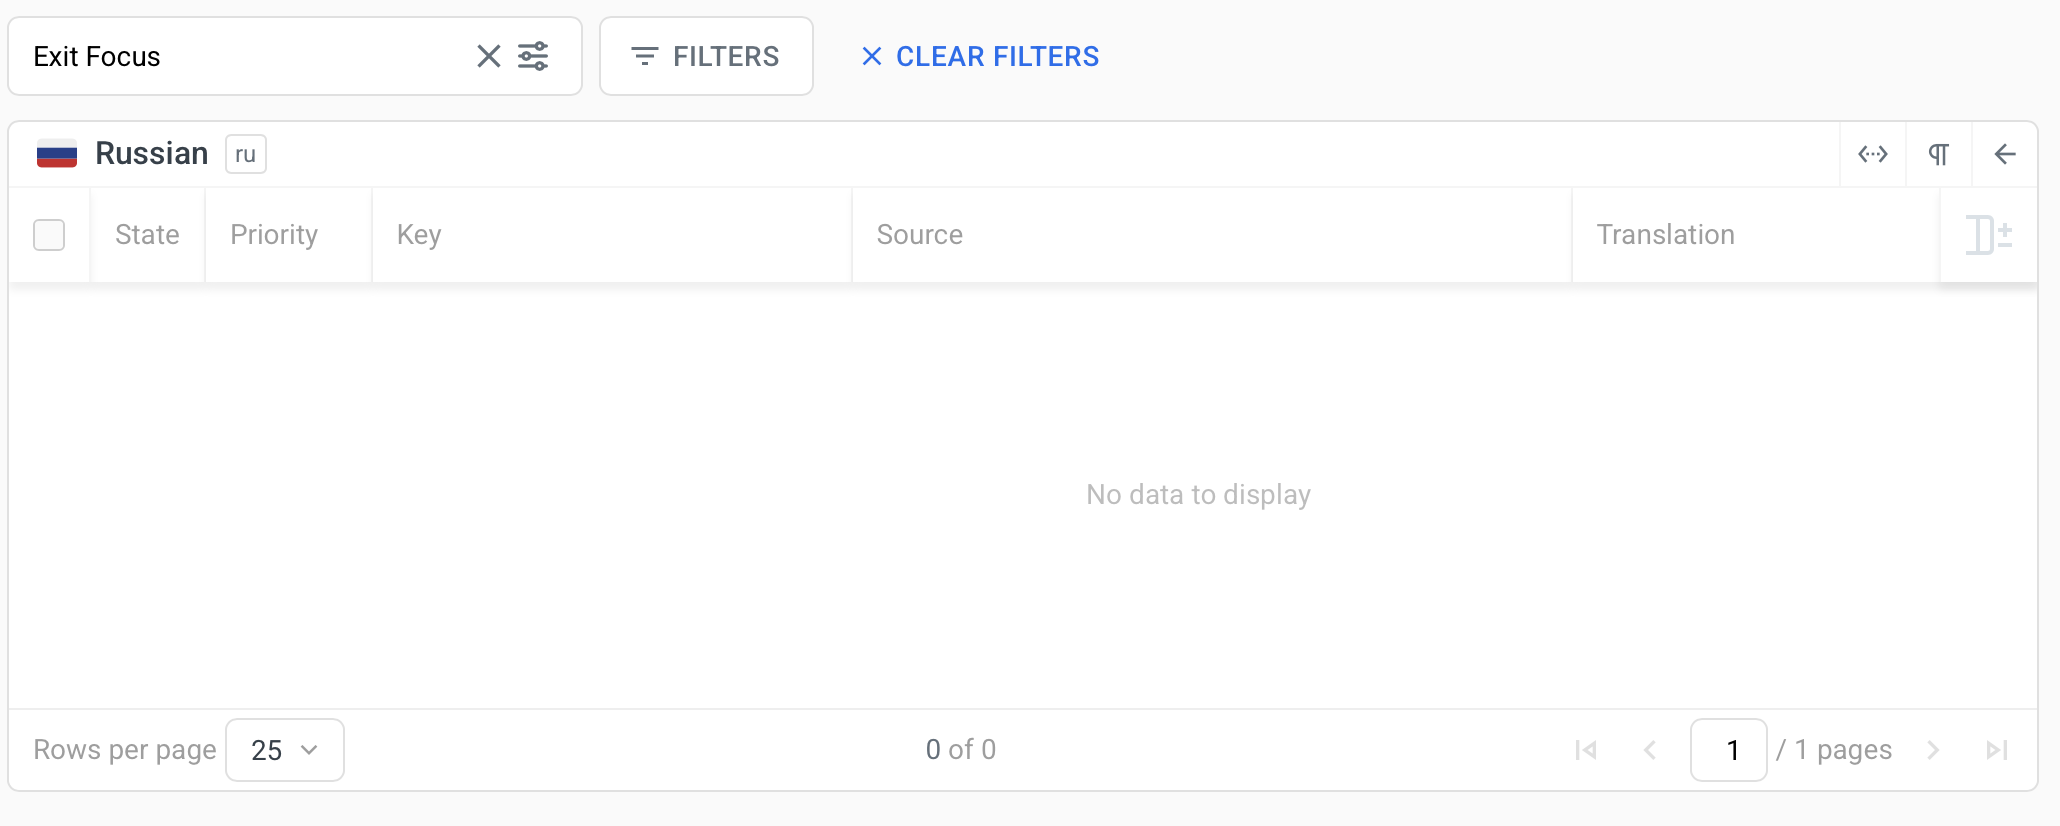Image resolution: width=2060 pixels, height=826 pixels.
Task: Click the Russian flag icon
Action: [x=57, y=154]
